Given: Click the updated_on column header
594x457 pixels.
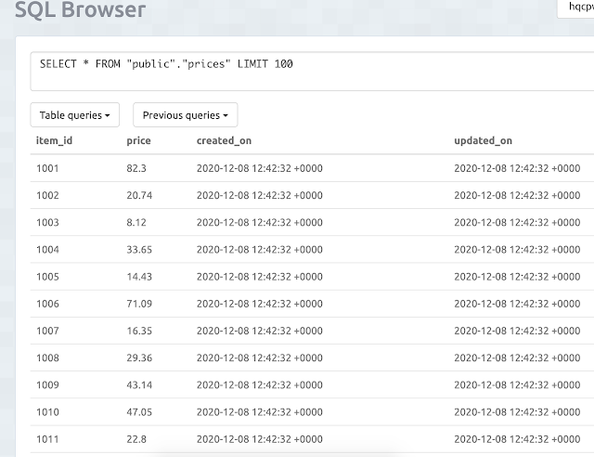Looking at the screenshot, I should click(483, 141).
